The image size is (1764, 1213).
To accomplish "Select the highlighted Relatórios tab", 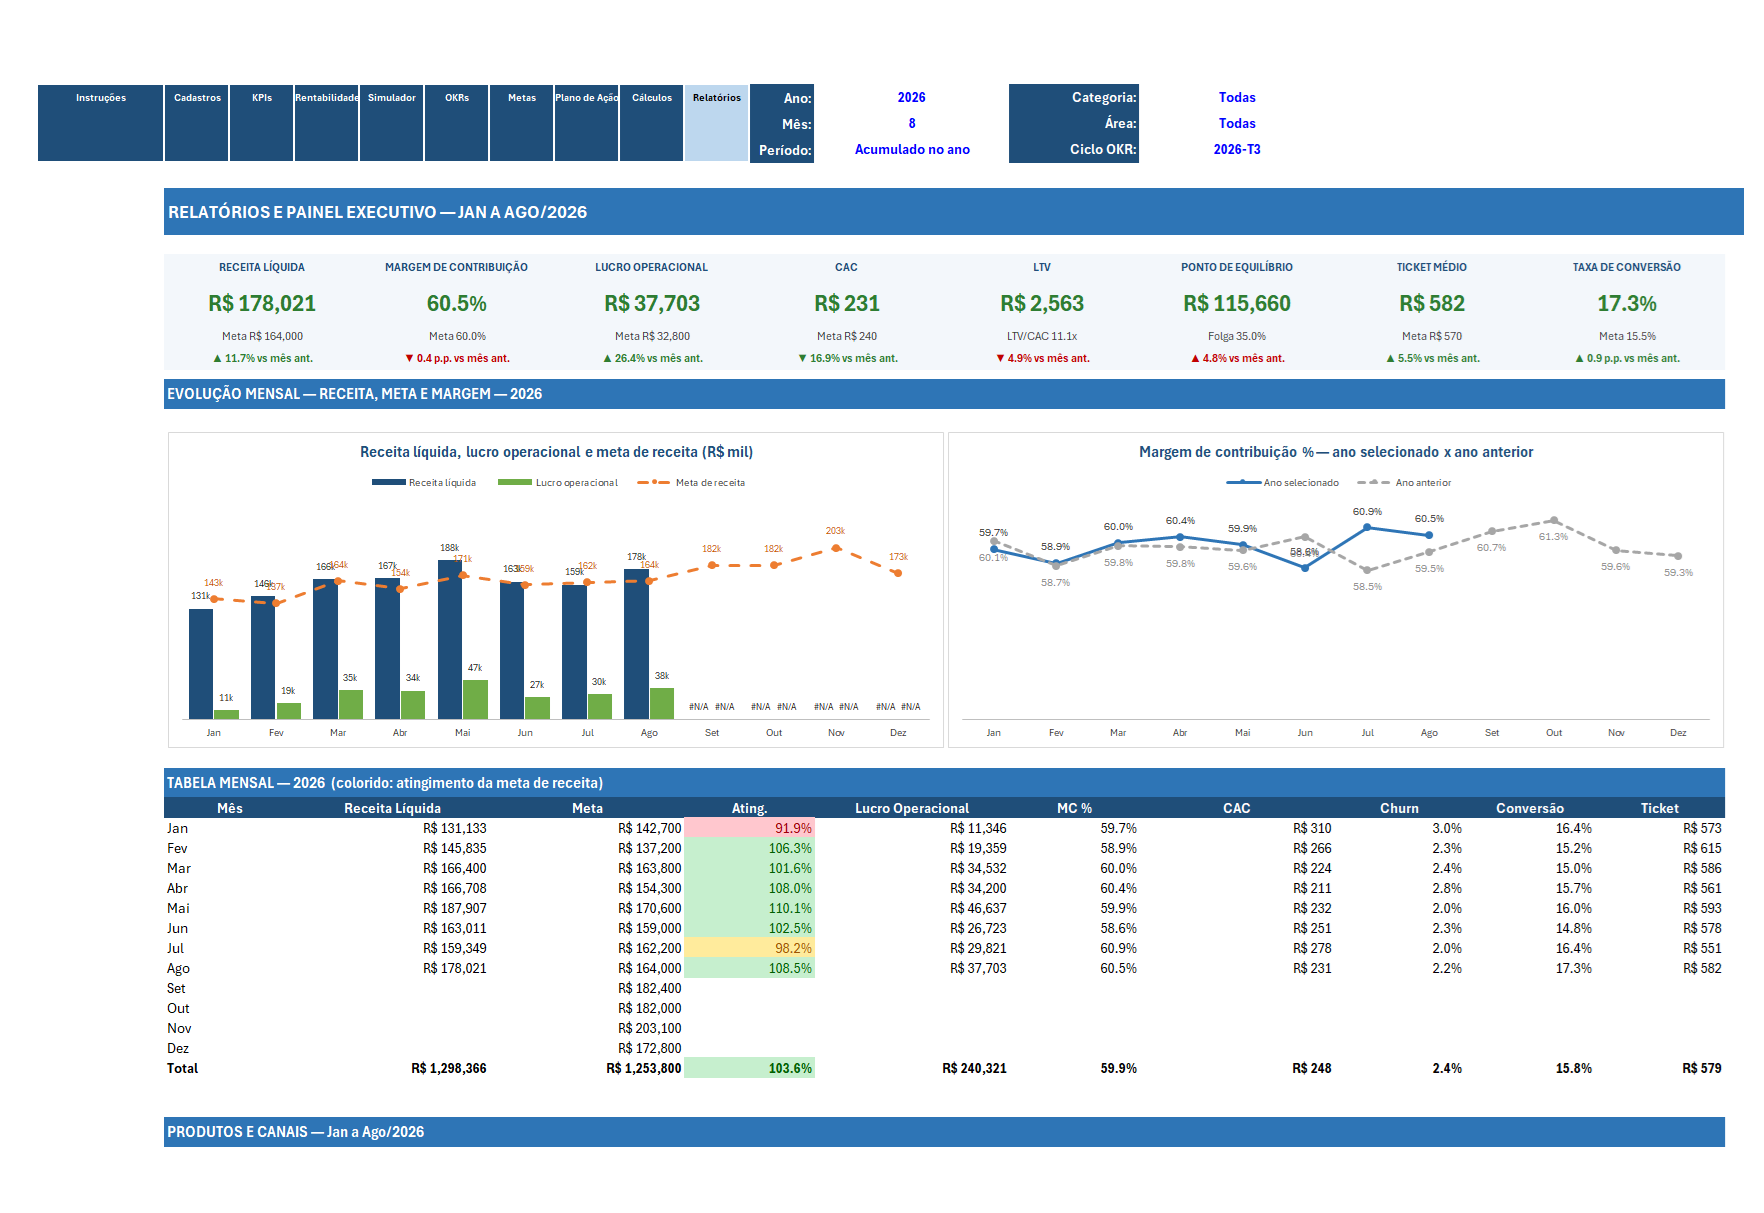I will (x=717, y=122).
